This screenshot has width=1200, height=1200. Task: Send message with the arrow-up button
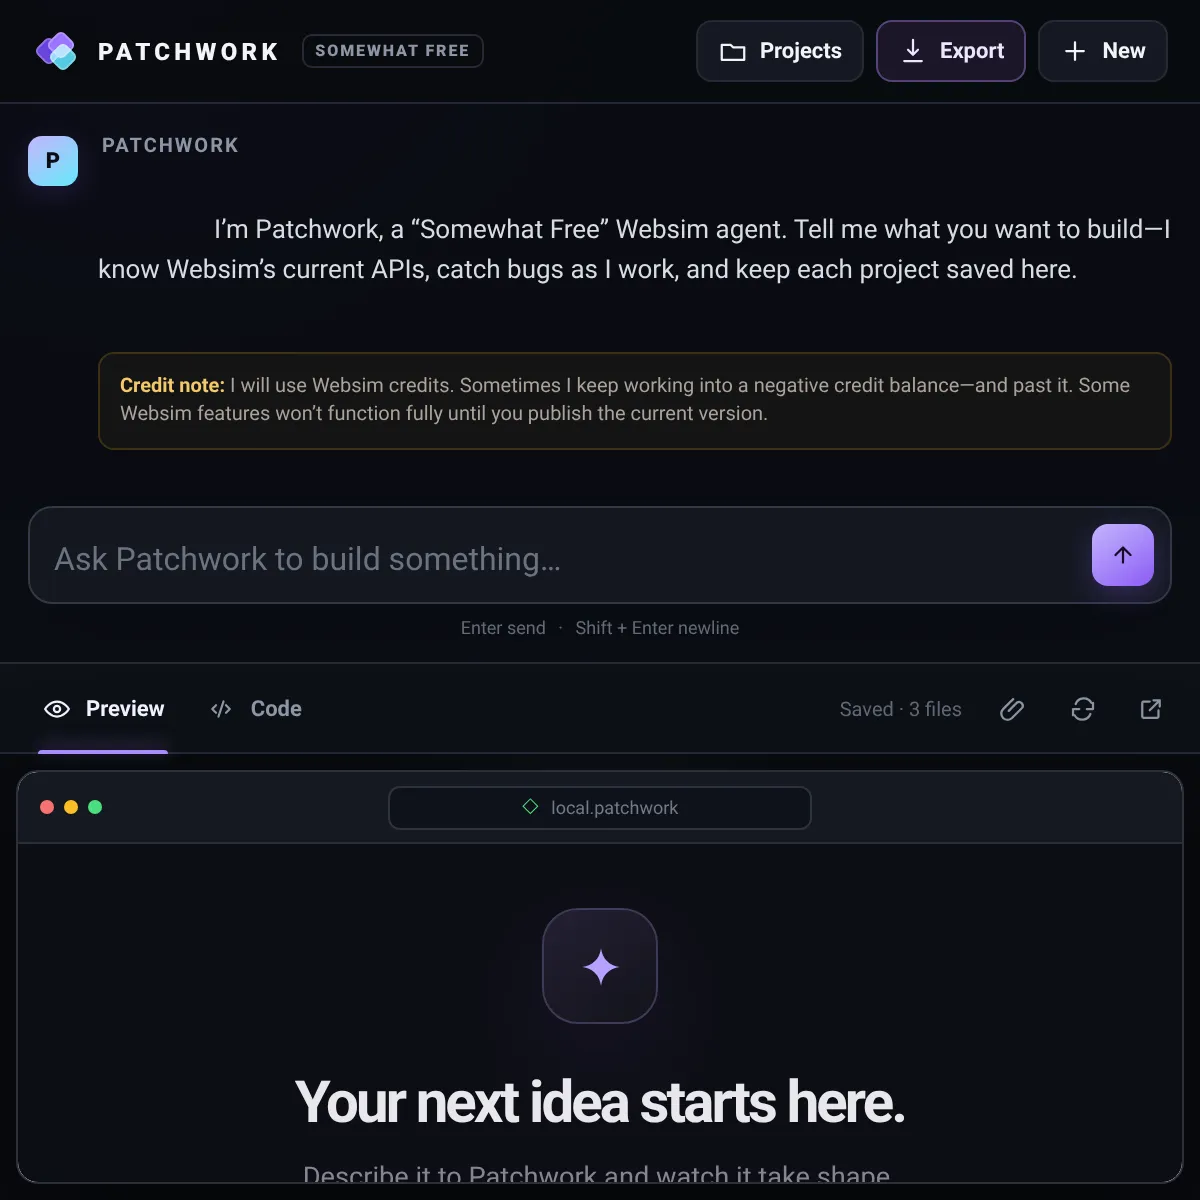click(1123, 555)
